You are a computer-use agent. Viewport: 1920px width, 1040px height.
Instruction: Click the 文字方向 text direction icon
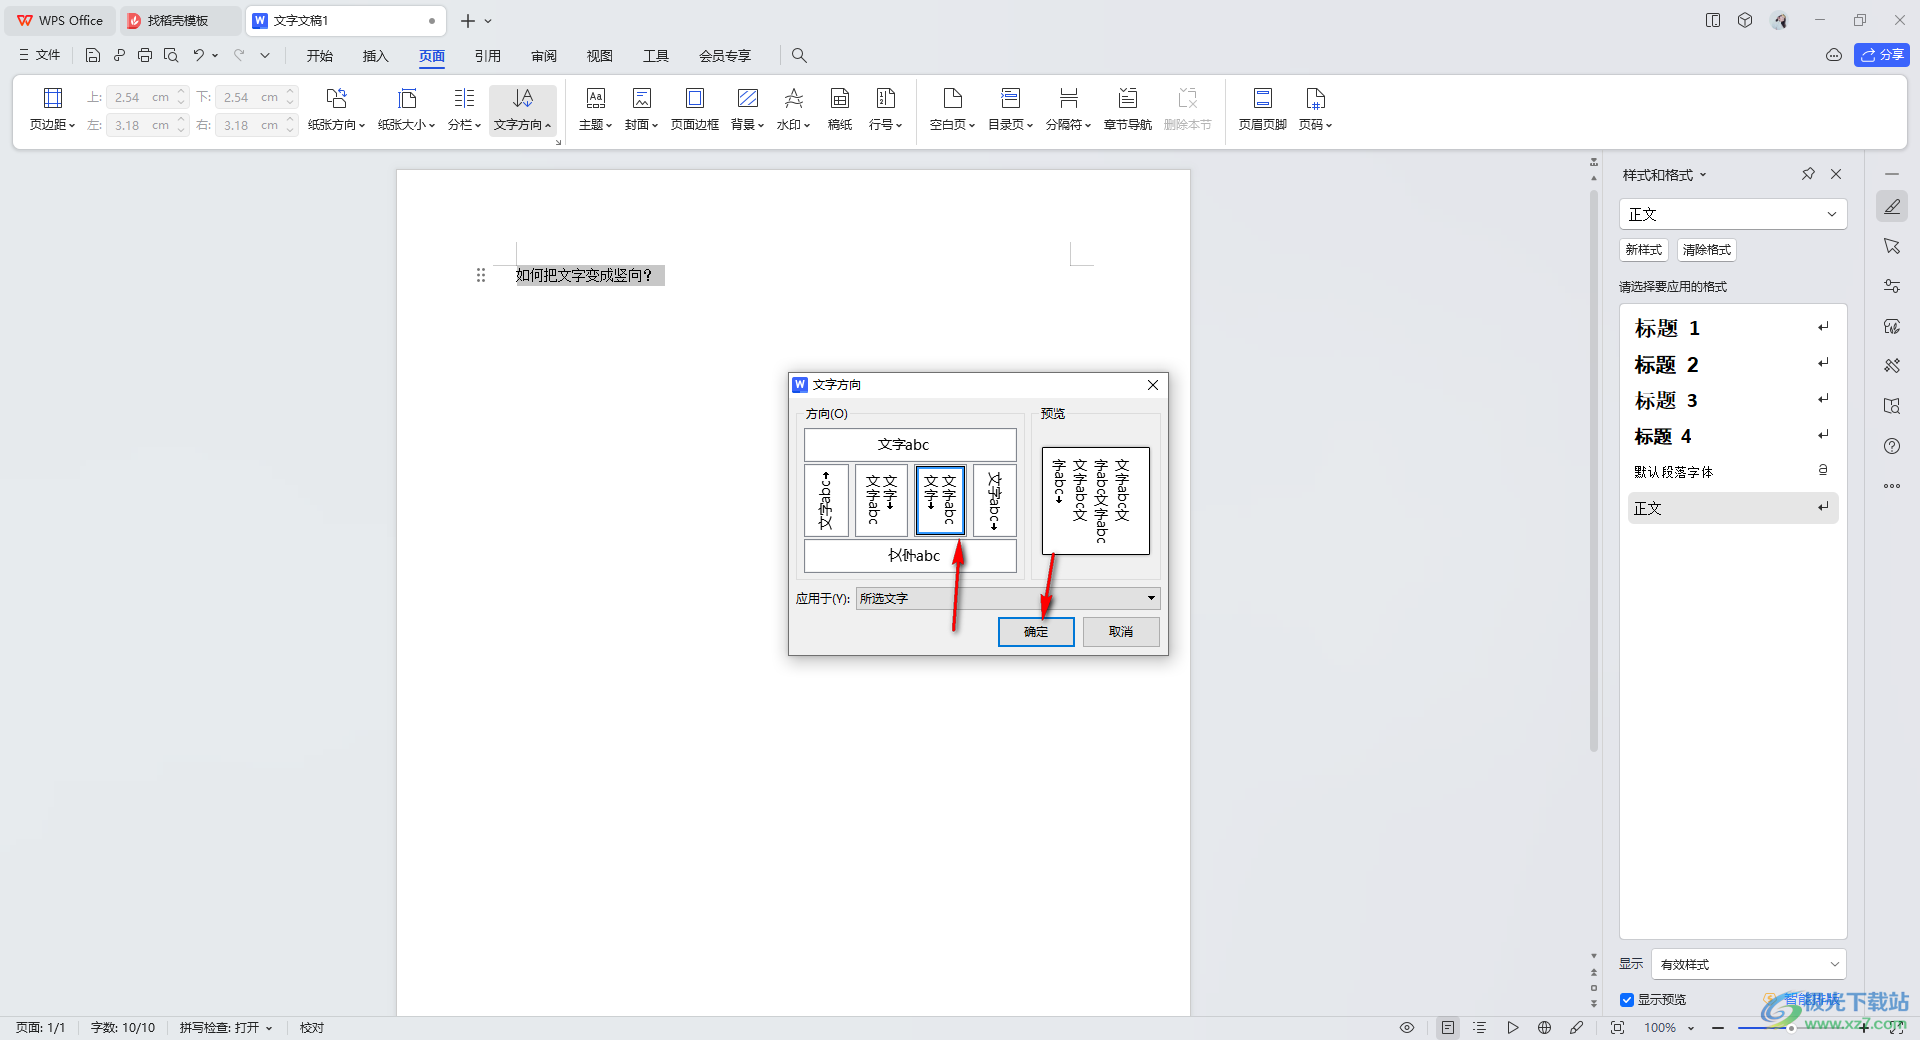click(x=522, y=98)
